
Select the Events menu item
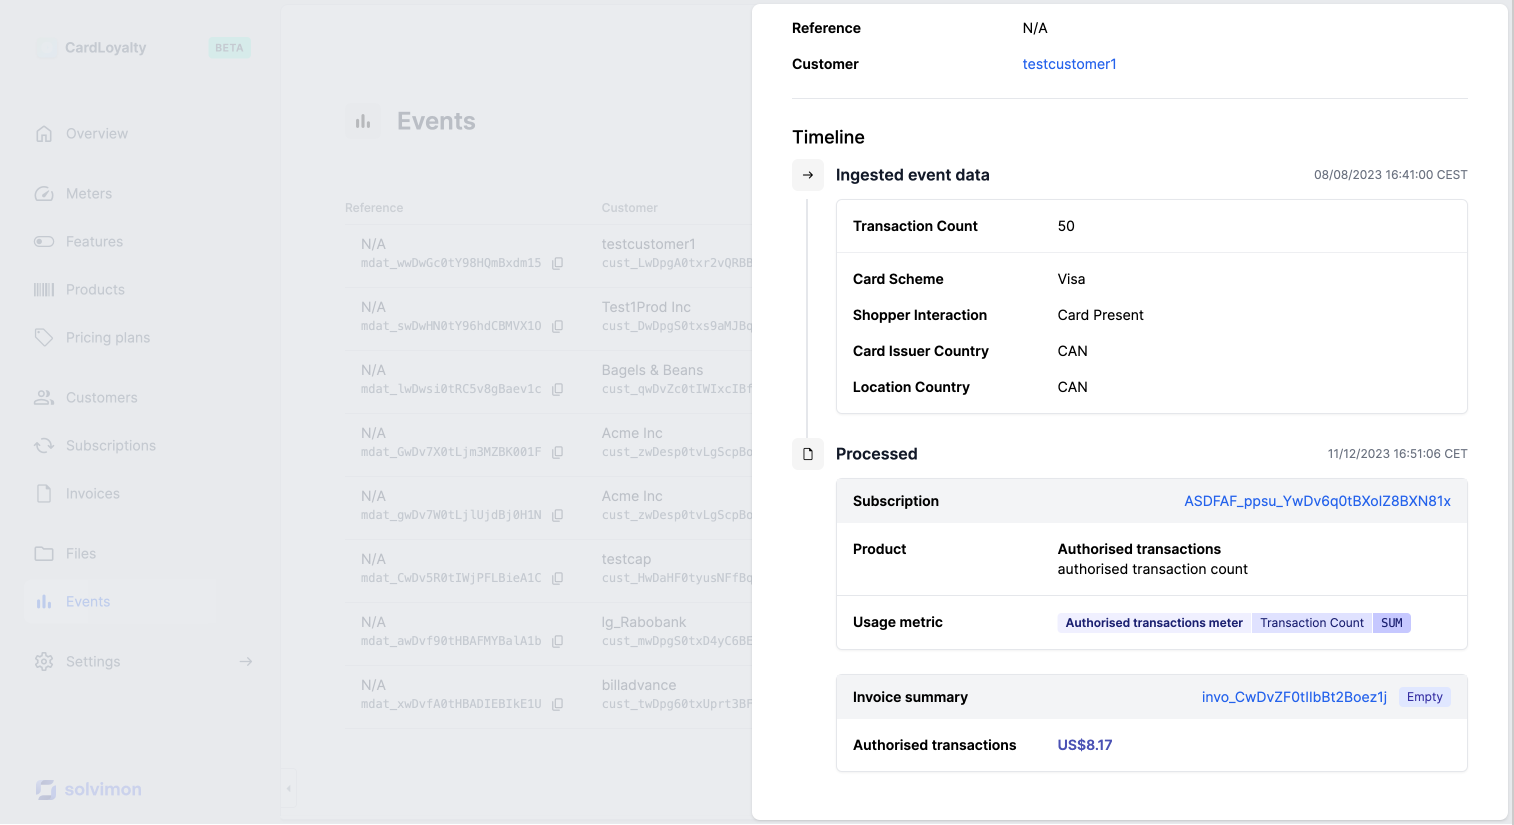(88, 602)
